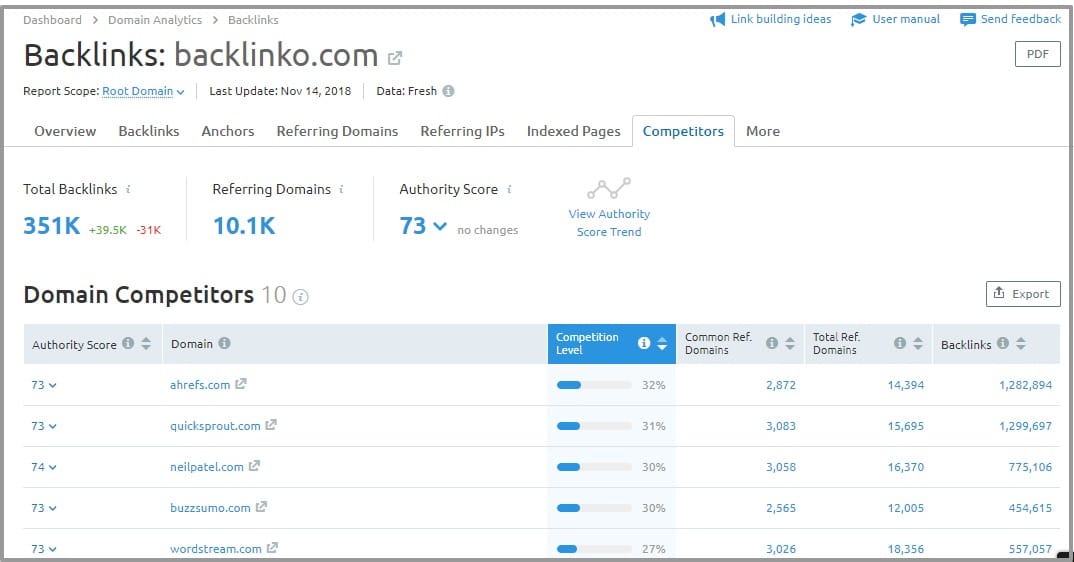Switch to the Overview tab
Image resolution: width=1074 pixels, height=562 pixels.
tap(65, 131)
